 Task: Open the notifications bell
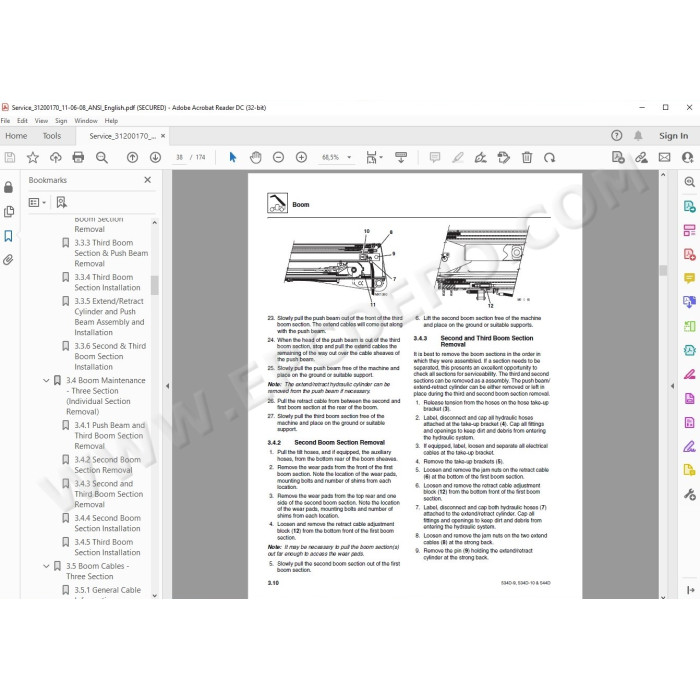coord(638,136)
